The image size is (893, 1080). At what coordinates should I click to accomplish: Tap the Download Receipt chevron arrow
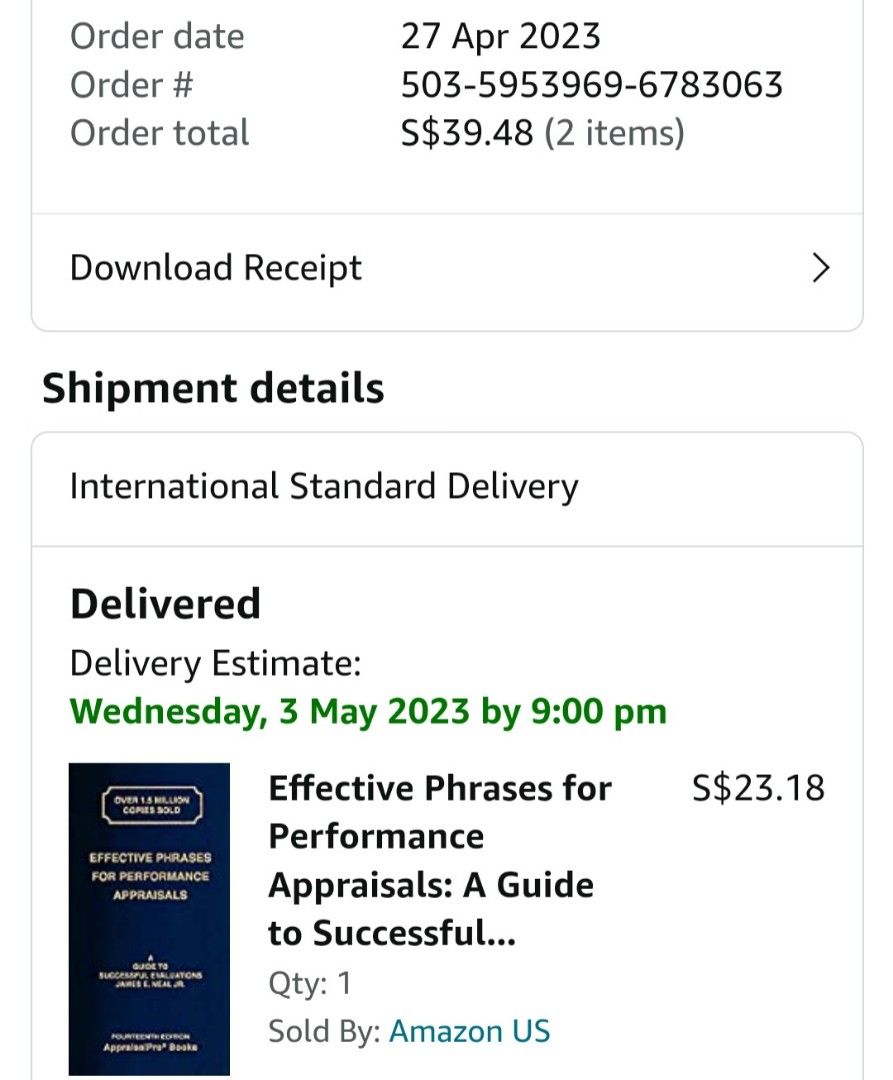pos(821,268)
